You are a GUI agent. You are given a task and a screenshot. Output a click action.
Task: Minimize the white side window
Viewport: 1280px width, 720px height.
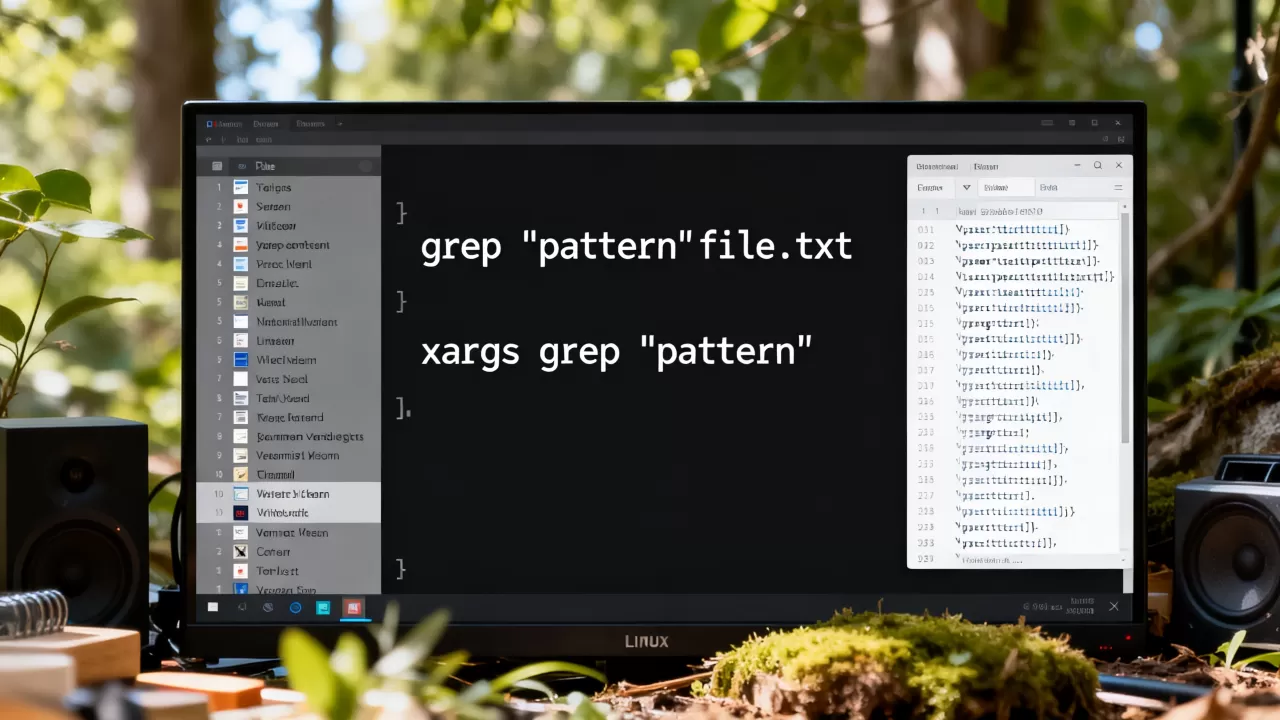click(1077, 165)
